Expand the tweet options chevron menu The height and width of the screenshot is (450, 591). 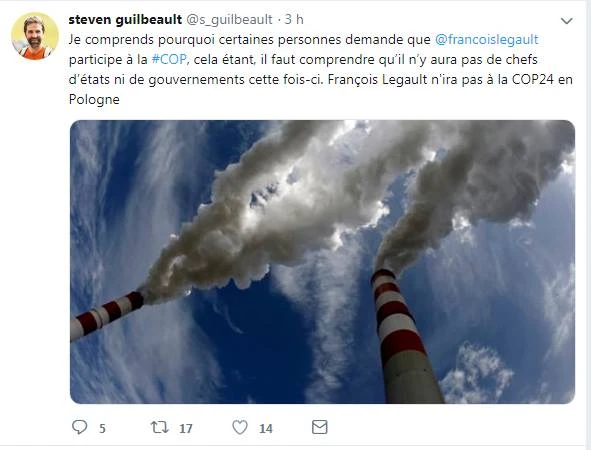coord(567,21)
